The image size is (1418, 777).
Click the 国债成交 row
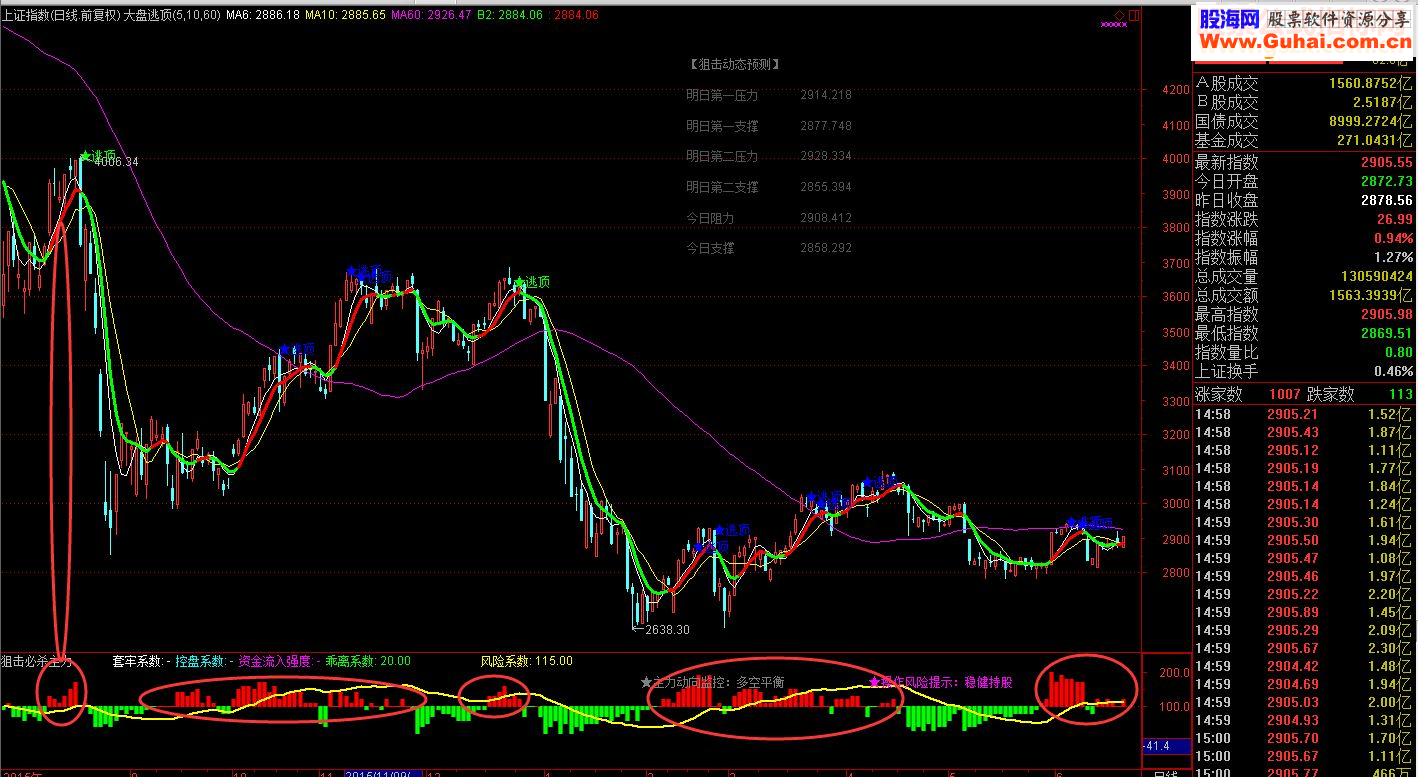(1304, 121)
